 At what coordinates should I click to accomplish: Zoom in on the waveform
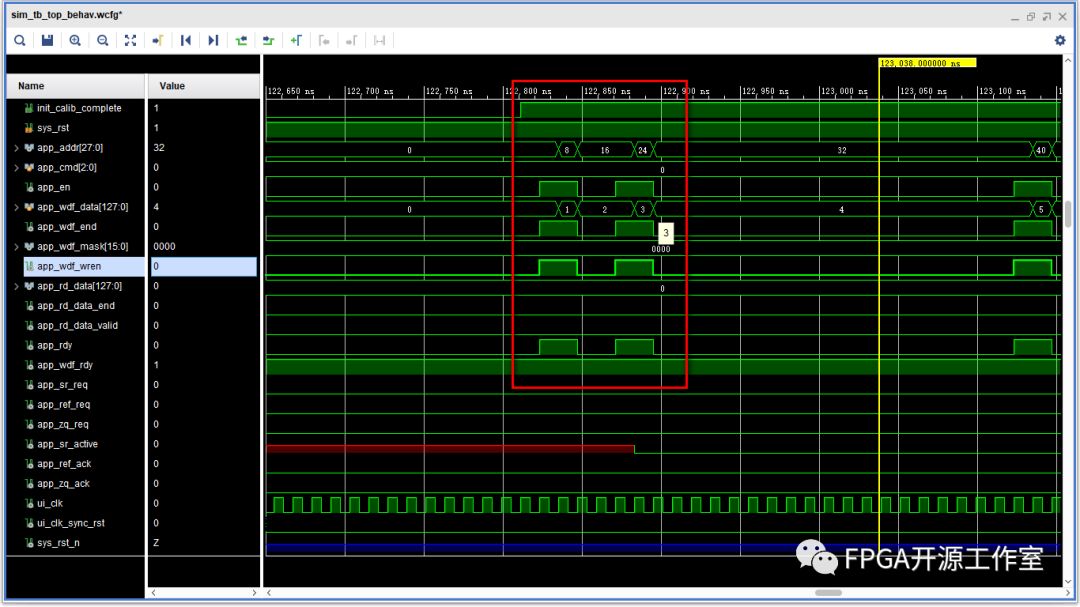(x=75, y=40)
